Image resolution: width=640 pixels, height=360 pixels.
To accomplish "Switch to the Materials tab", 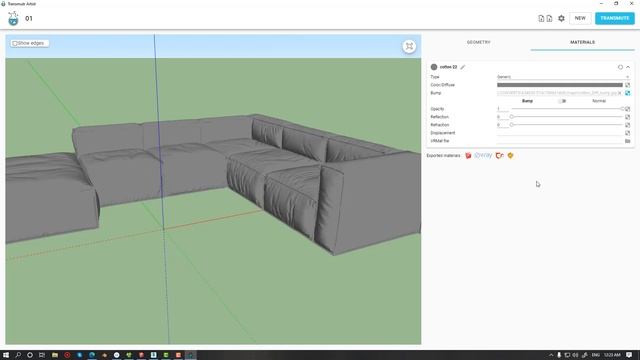I will point(582,42).
